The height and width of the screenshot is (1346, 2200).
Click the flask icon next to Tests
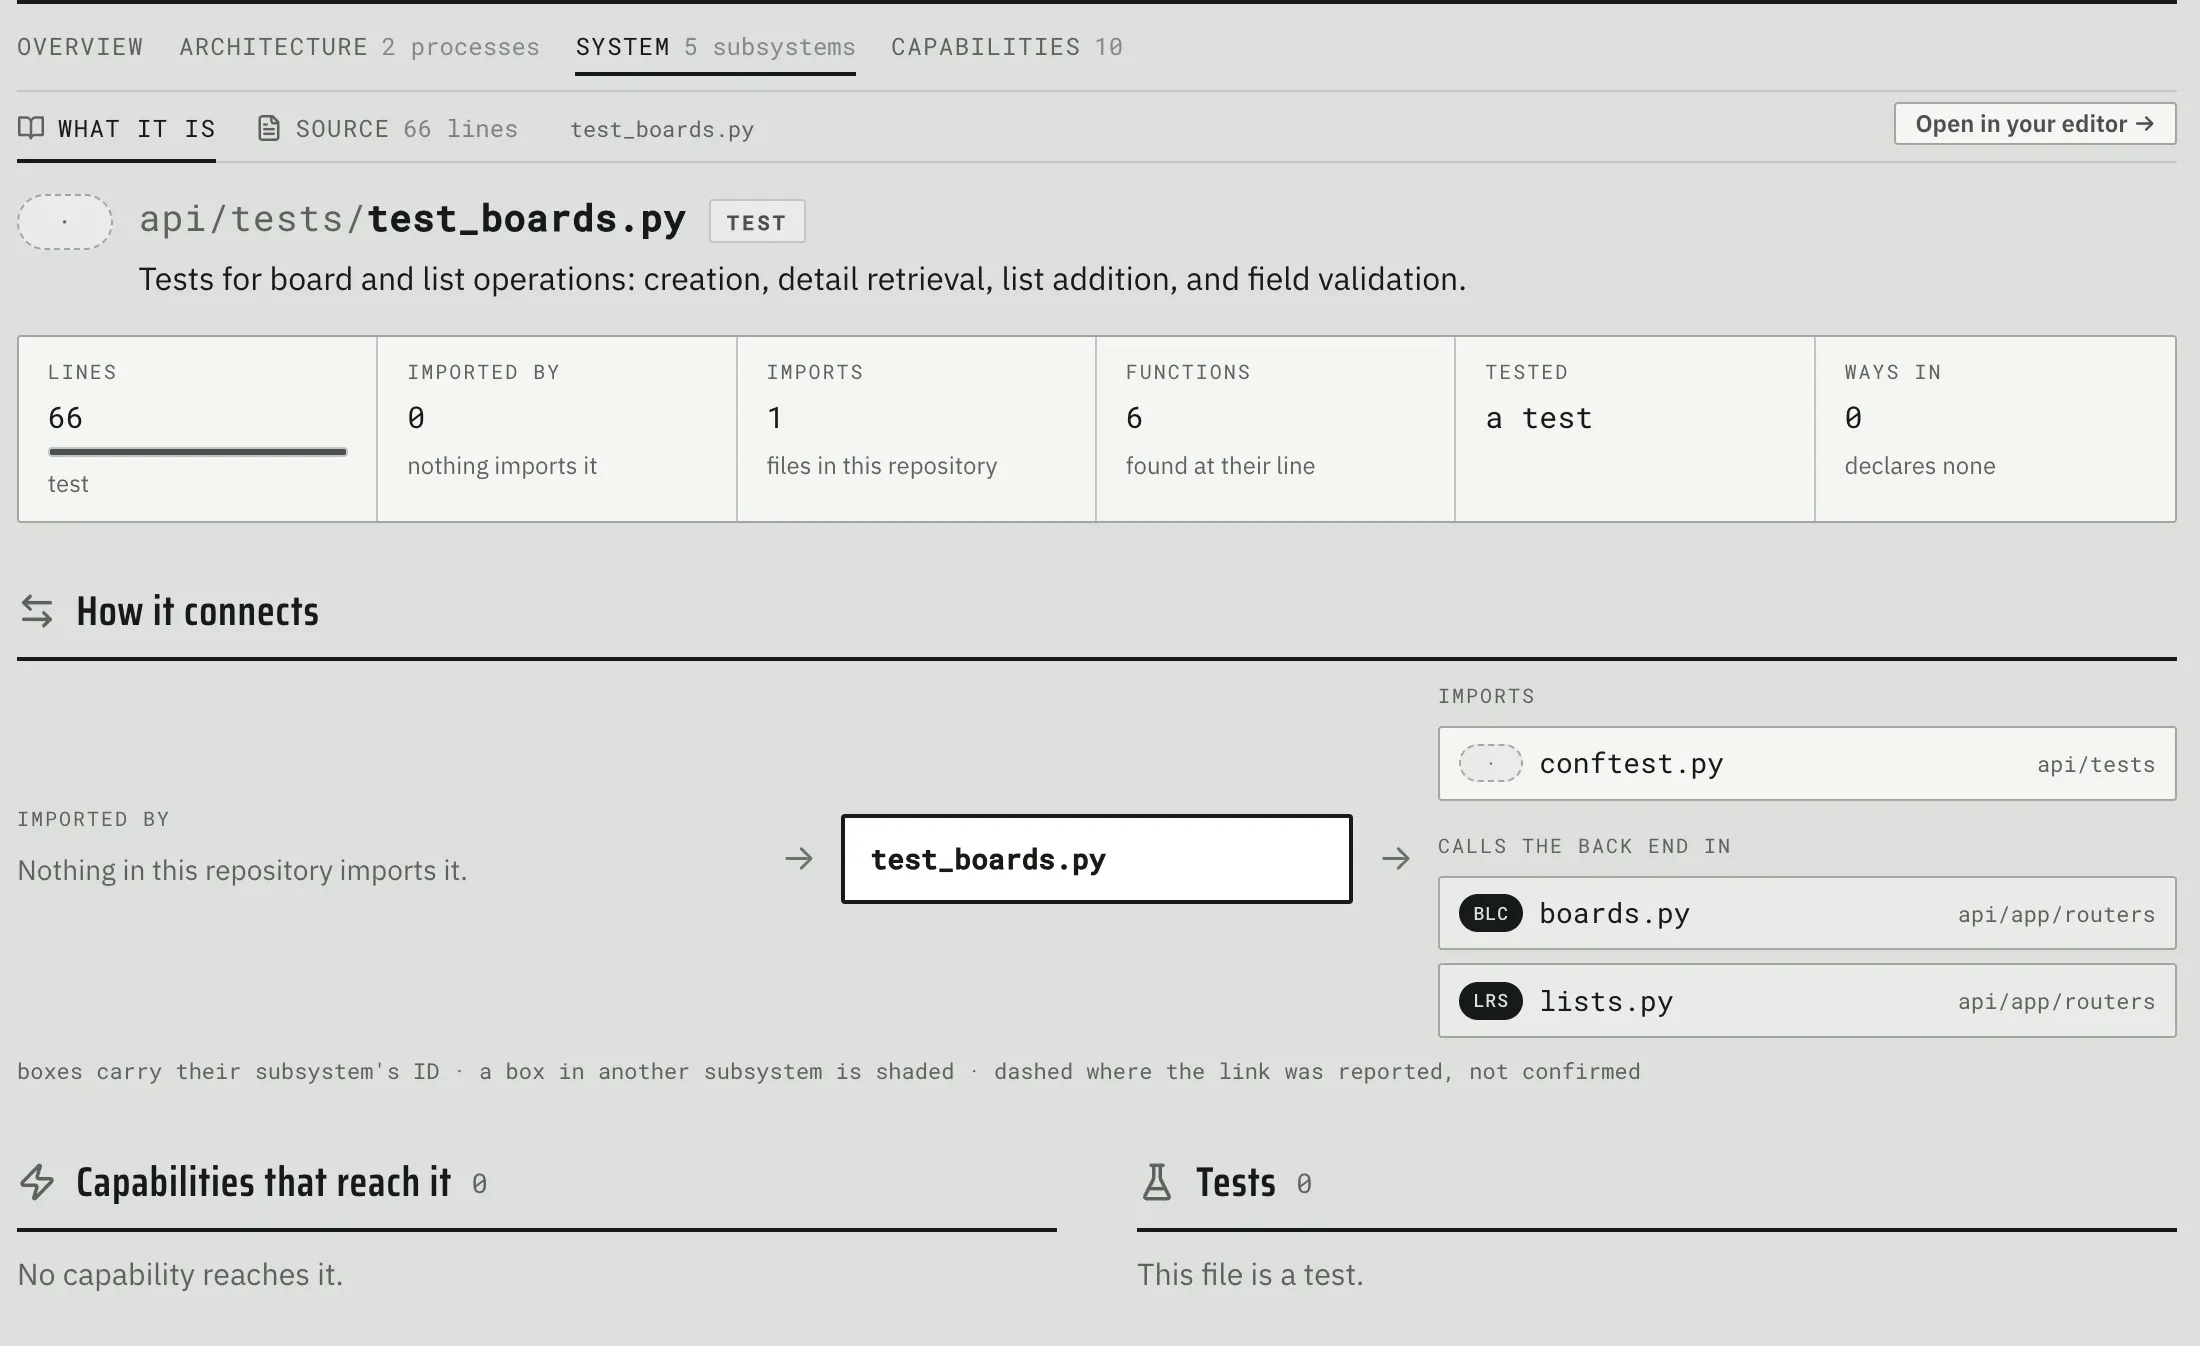tap(1157, 1182)
